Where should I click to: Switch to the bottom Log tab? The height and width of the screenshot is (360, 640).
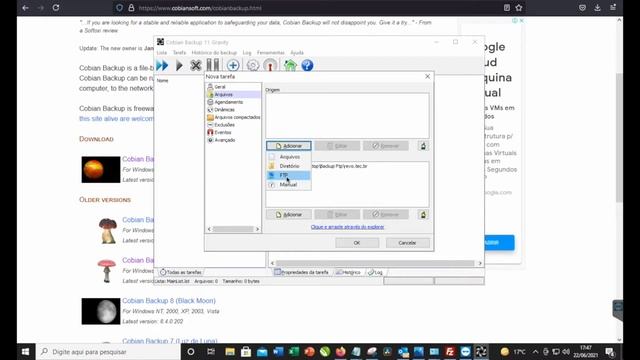[375, 272]
